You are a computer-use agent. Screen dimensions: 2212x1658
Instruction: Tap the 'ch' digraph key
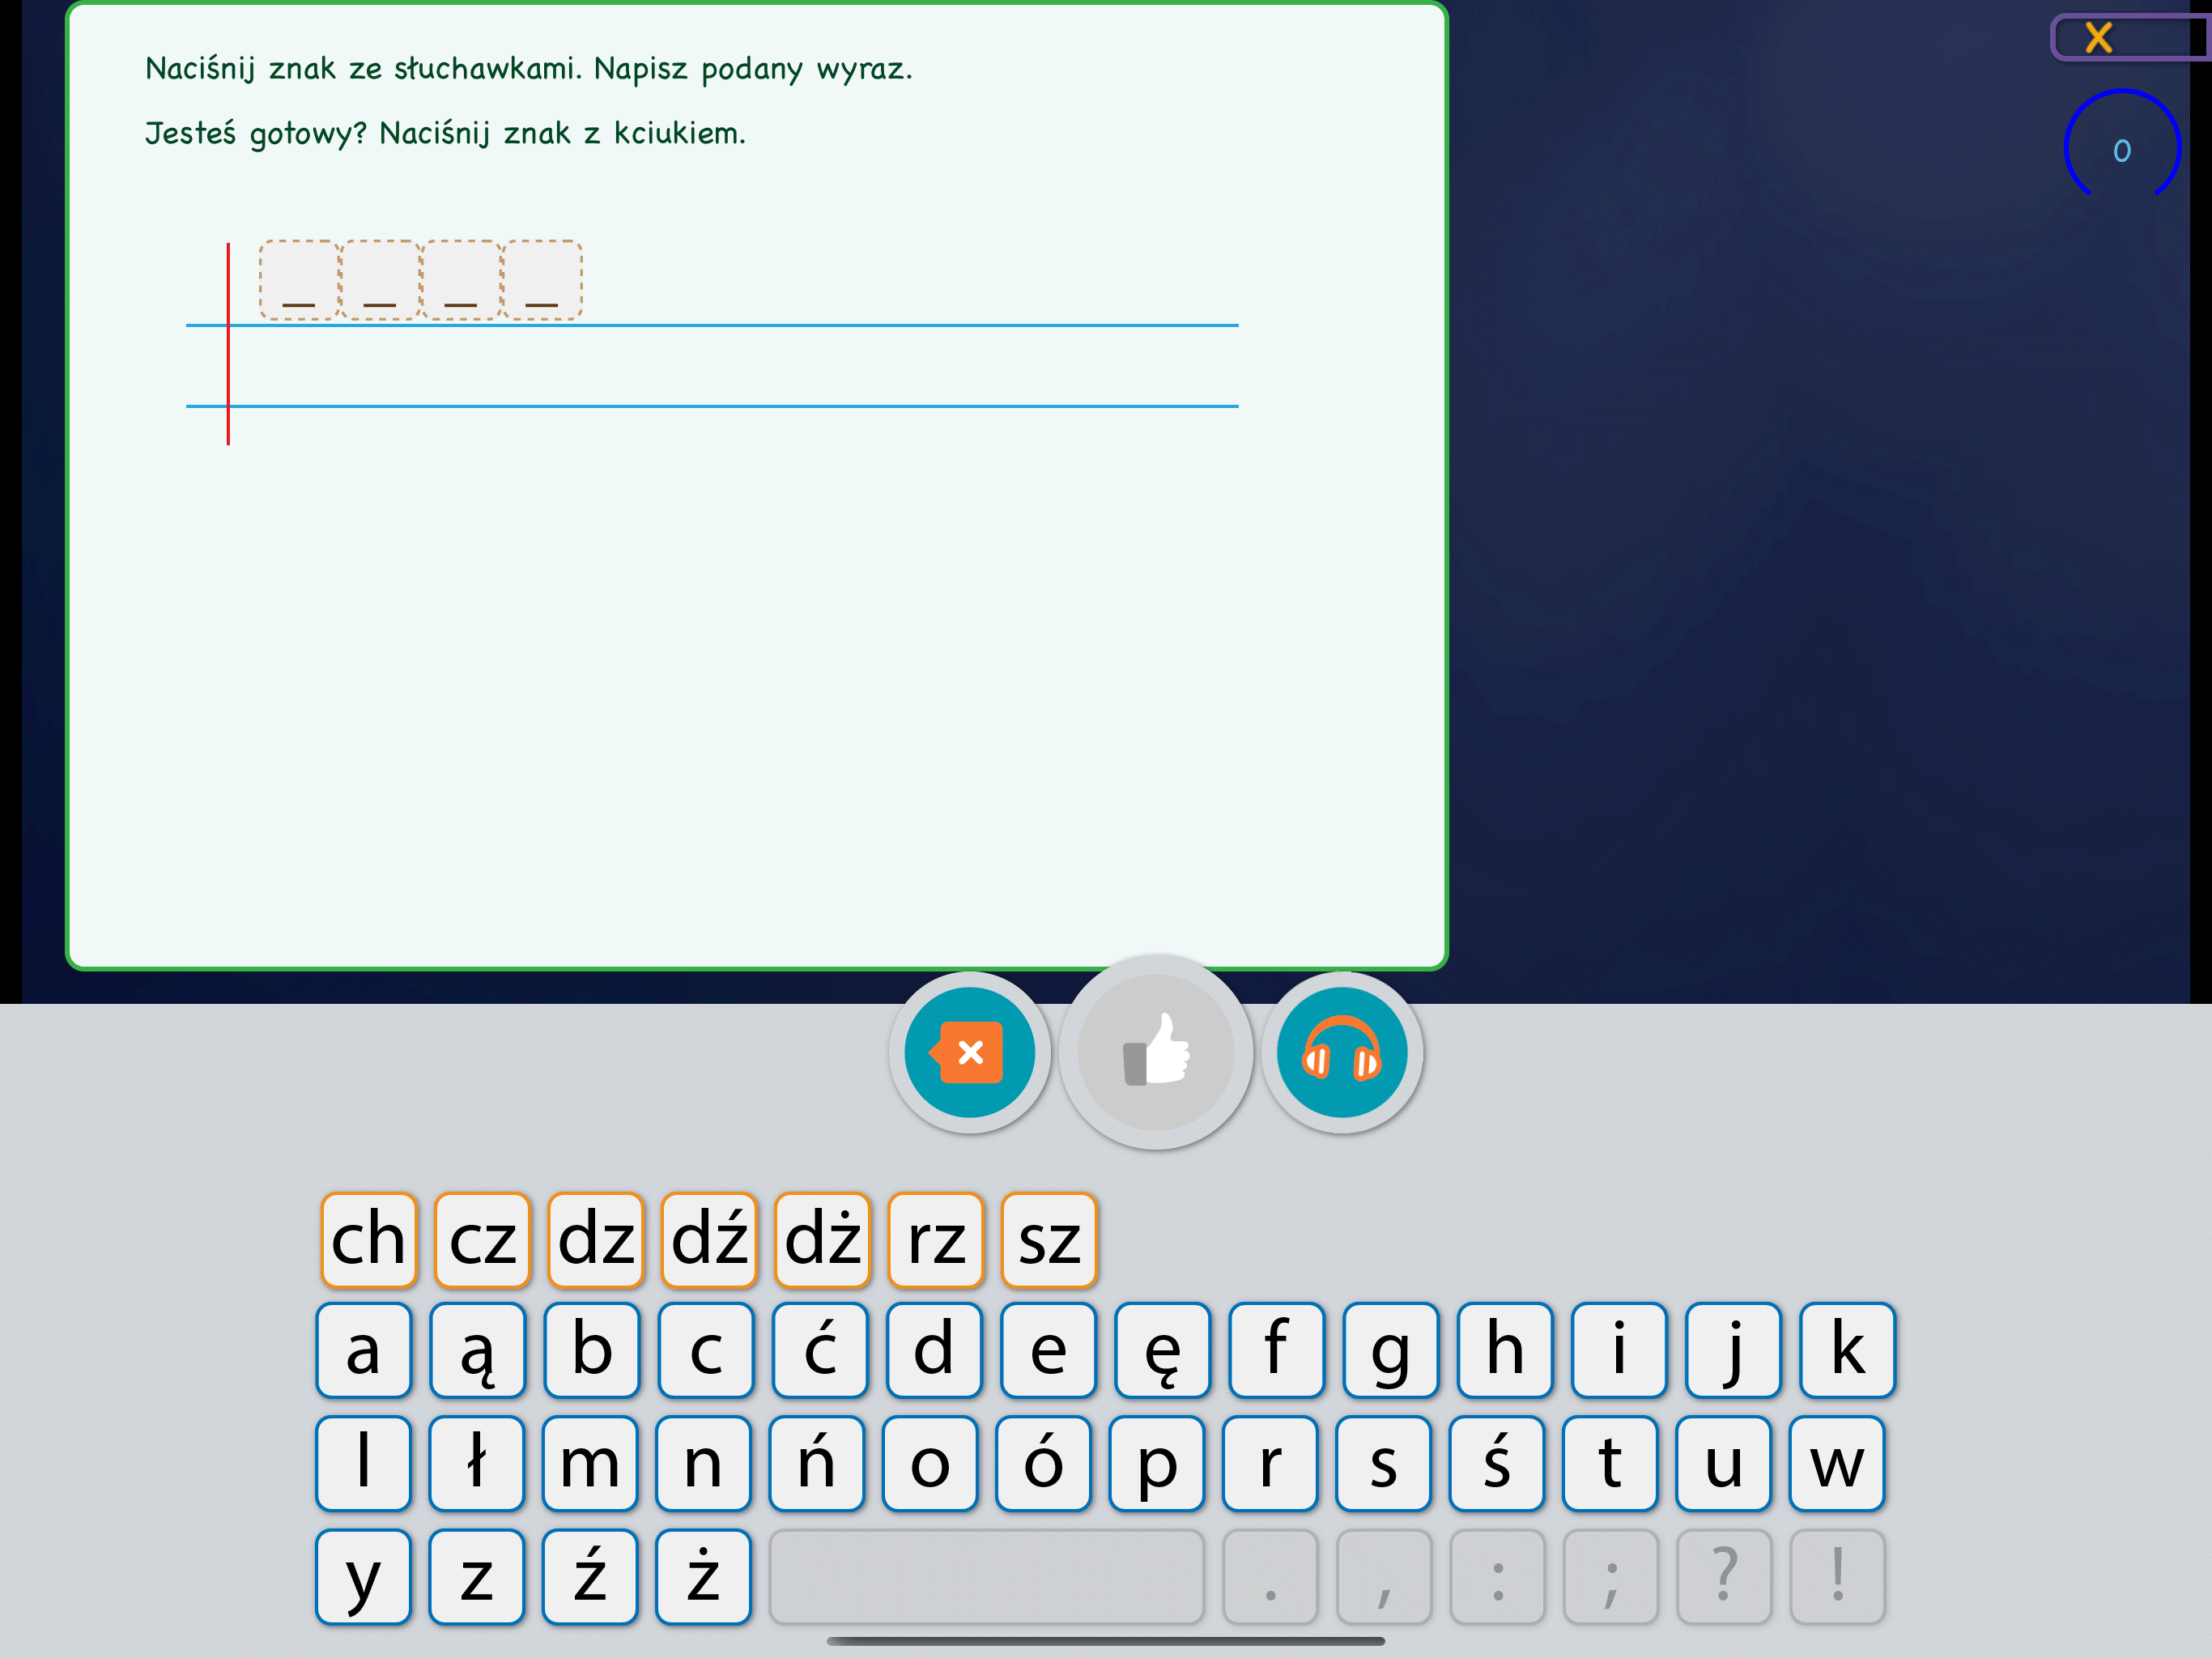click(x=369, y=1240)
